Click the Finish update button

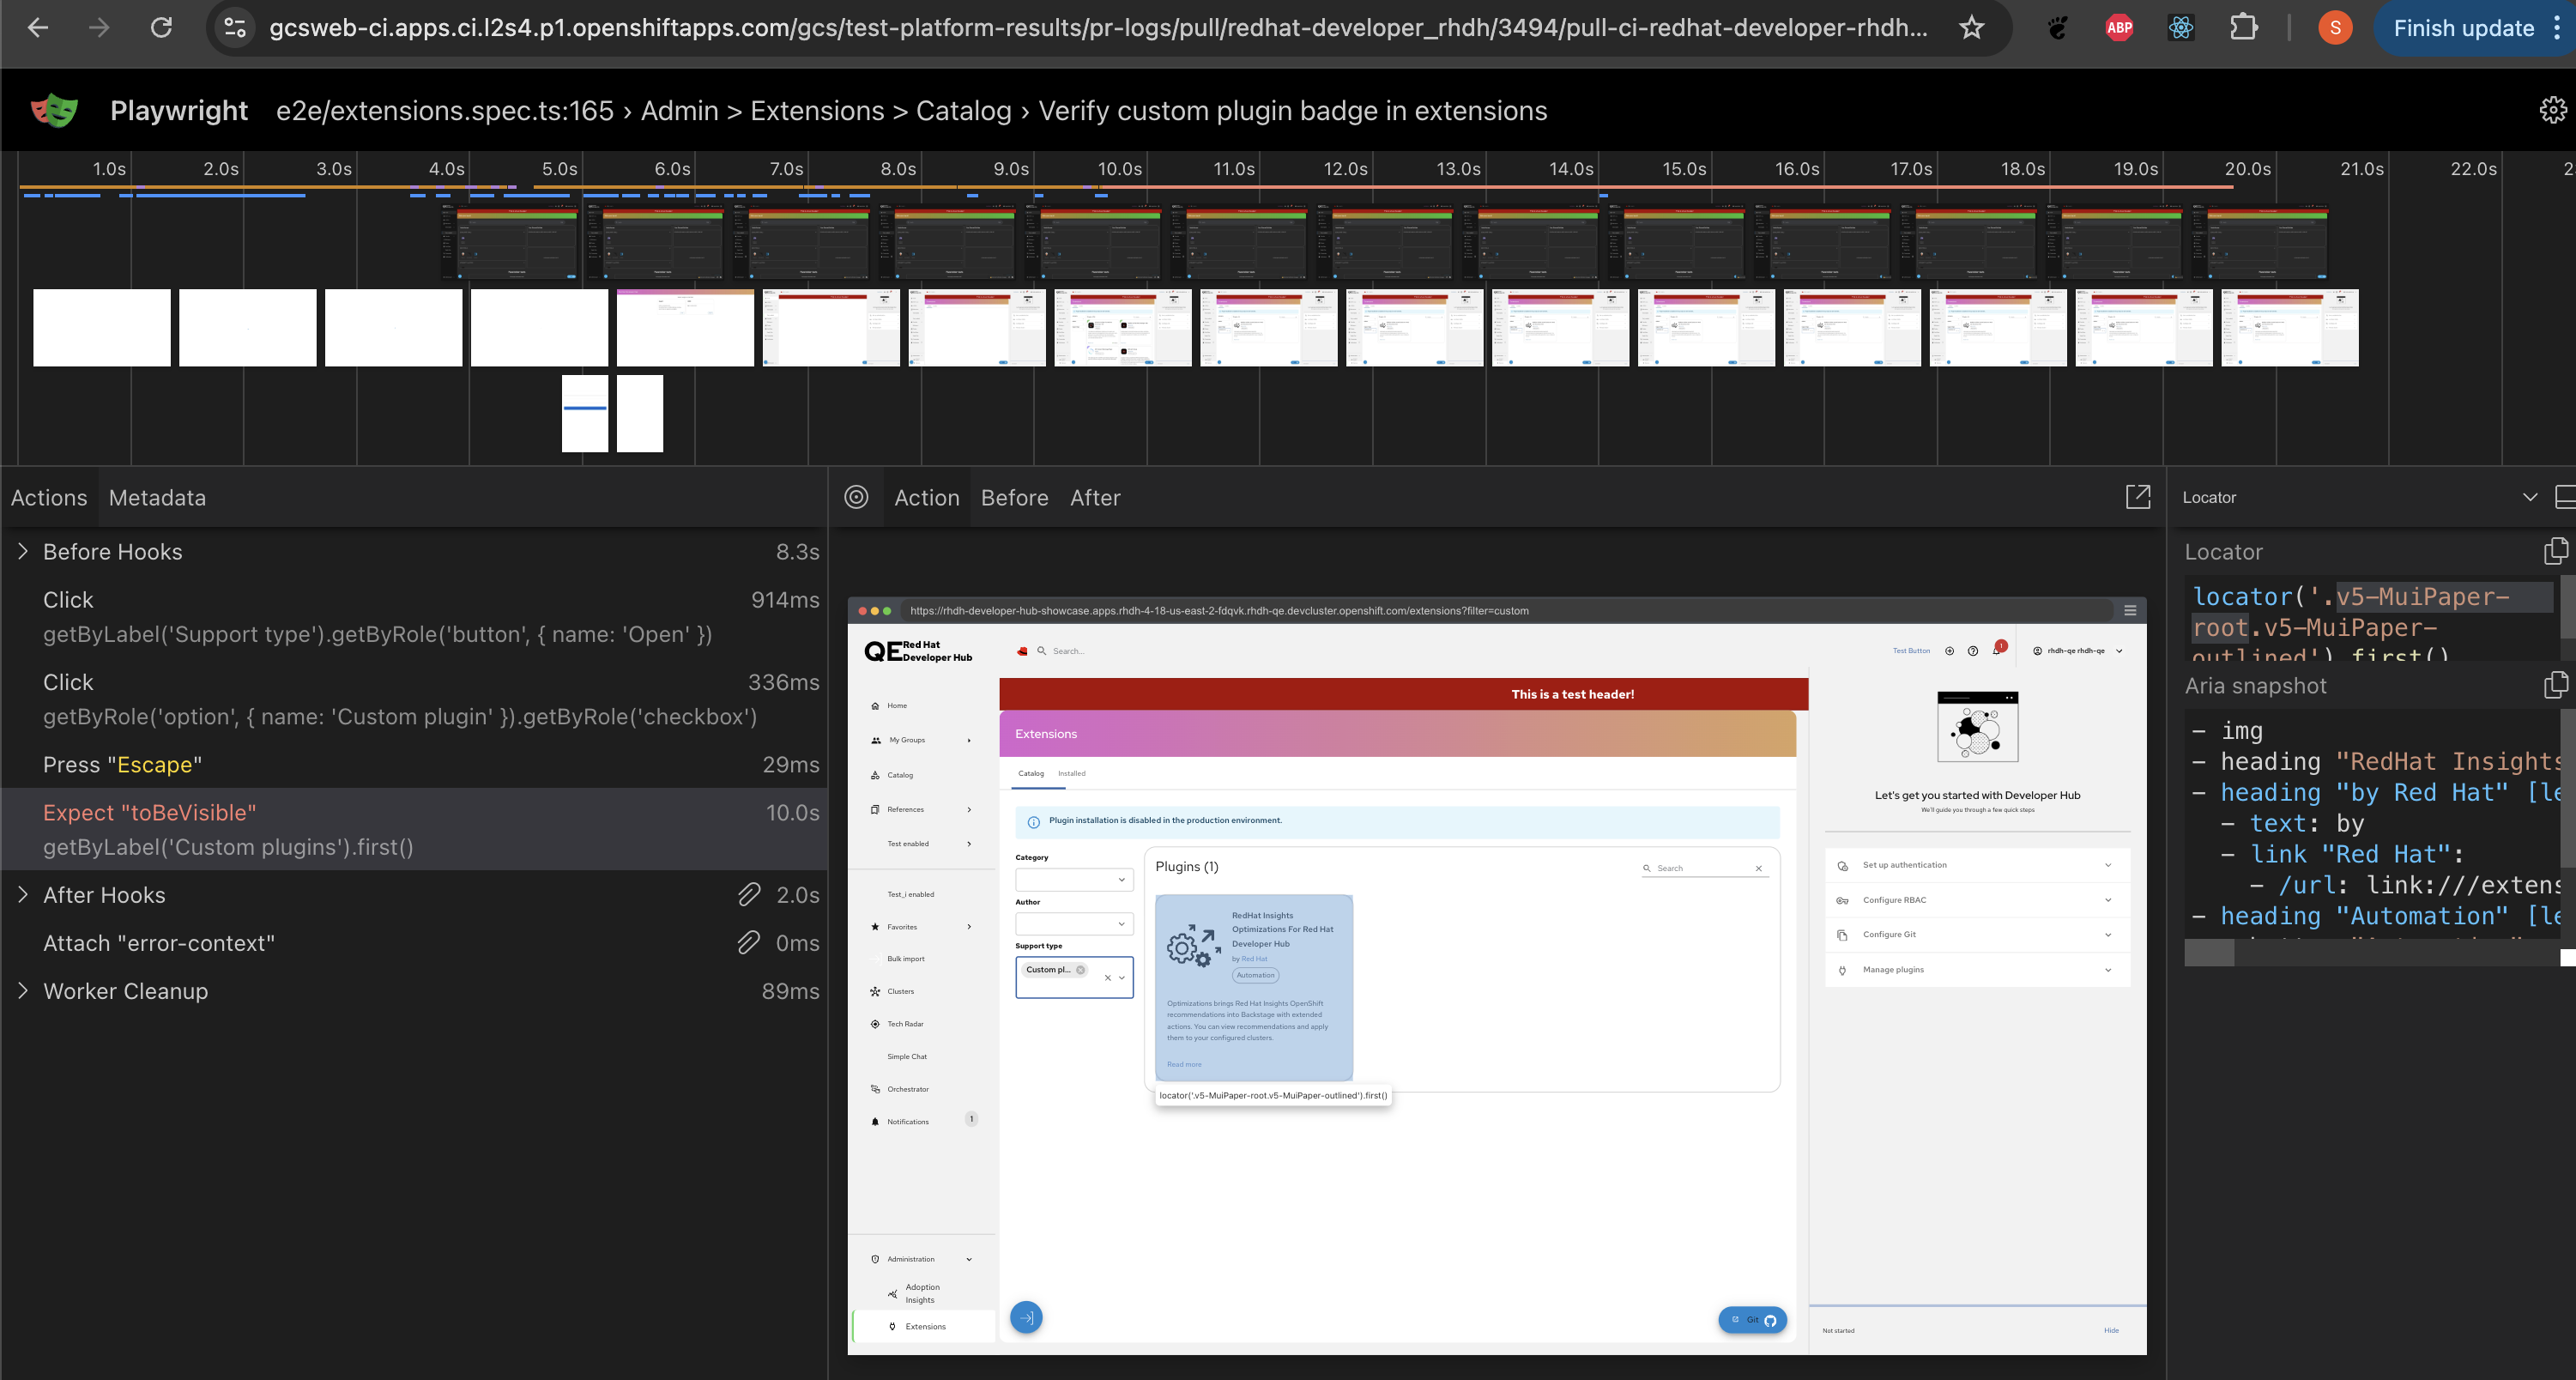[2463, 28]
